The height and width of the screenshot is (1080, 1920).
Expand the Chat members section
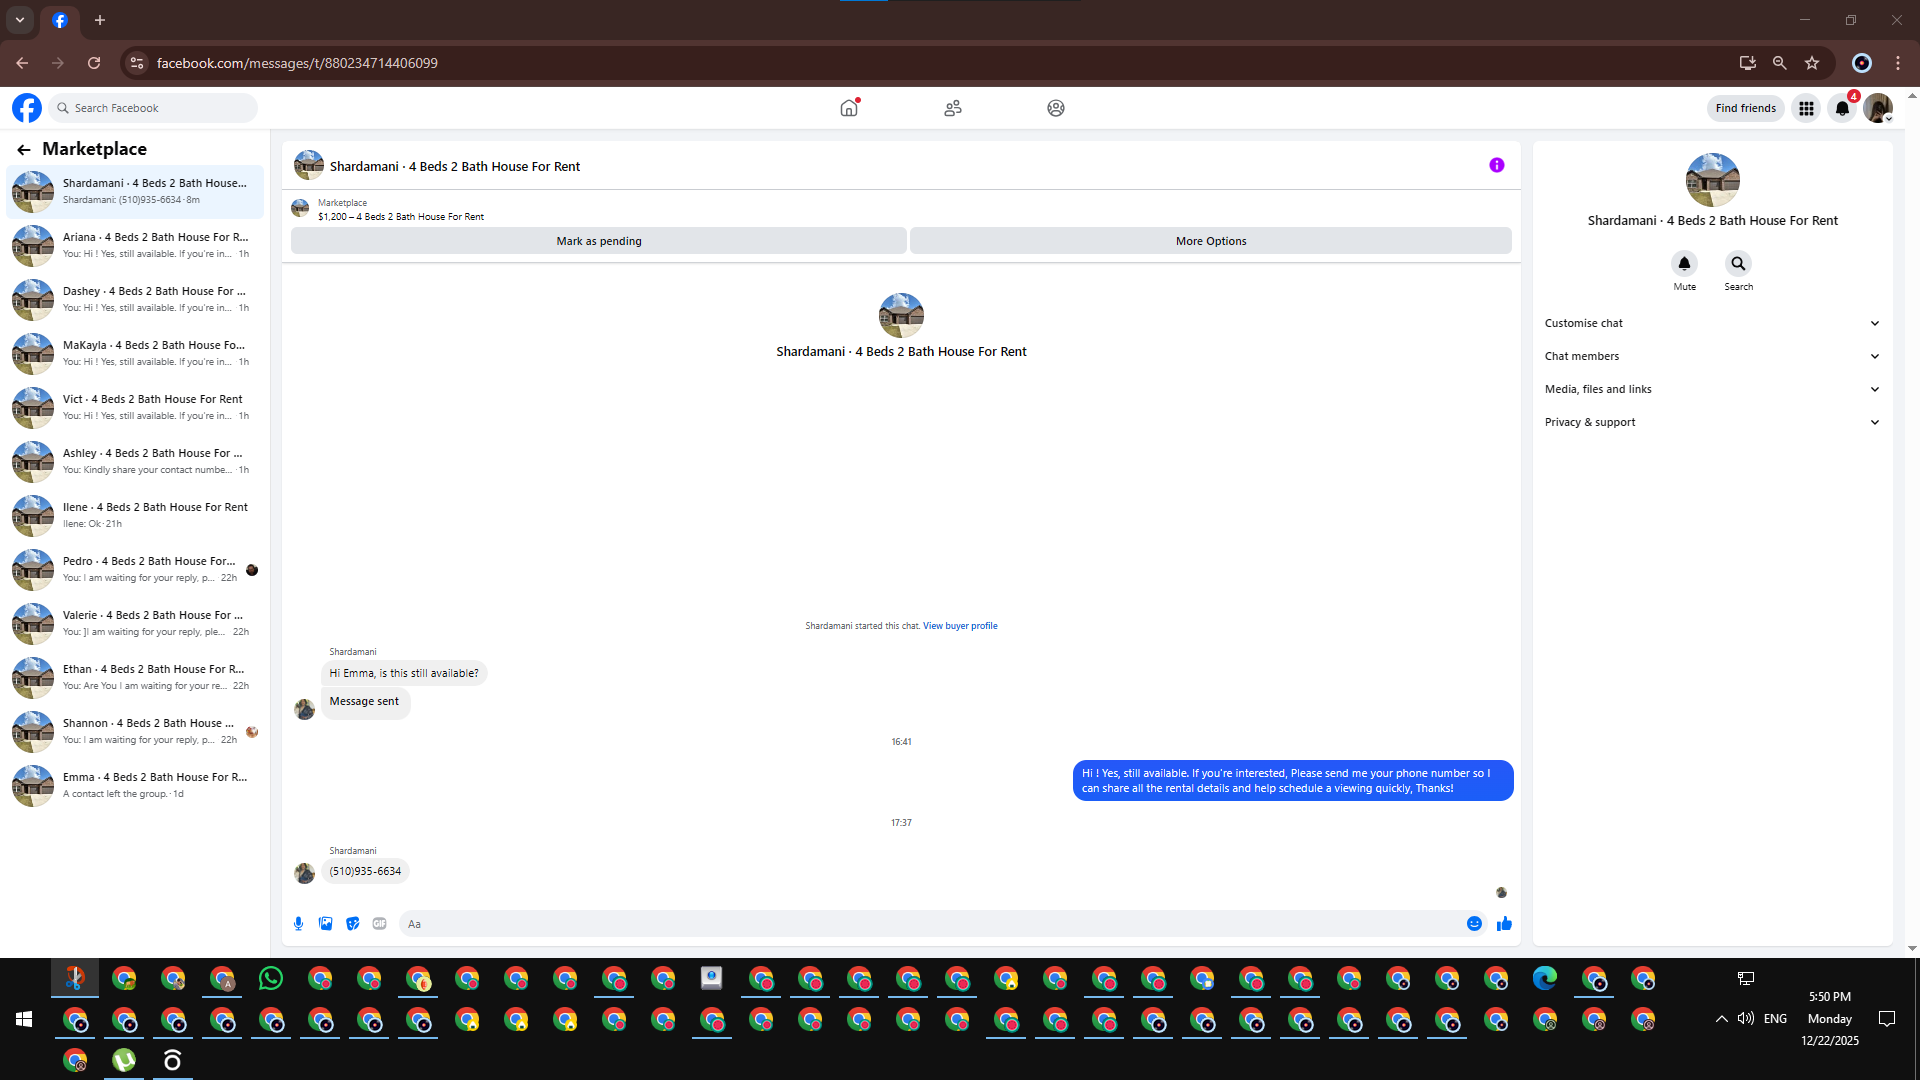1711,356
